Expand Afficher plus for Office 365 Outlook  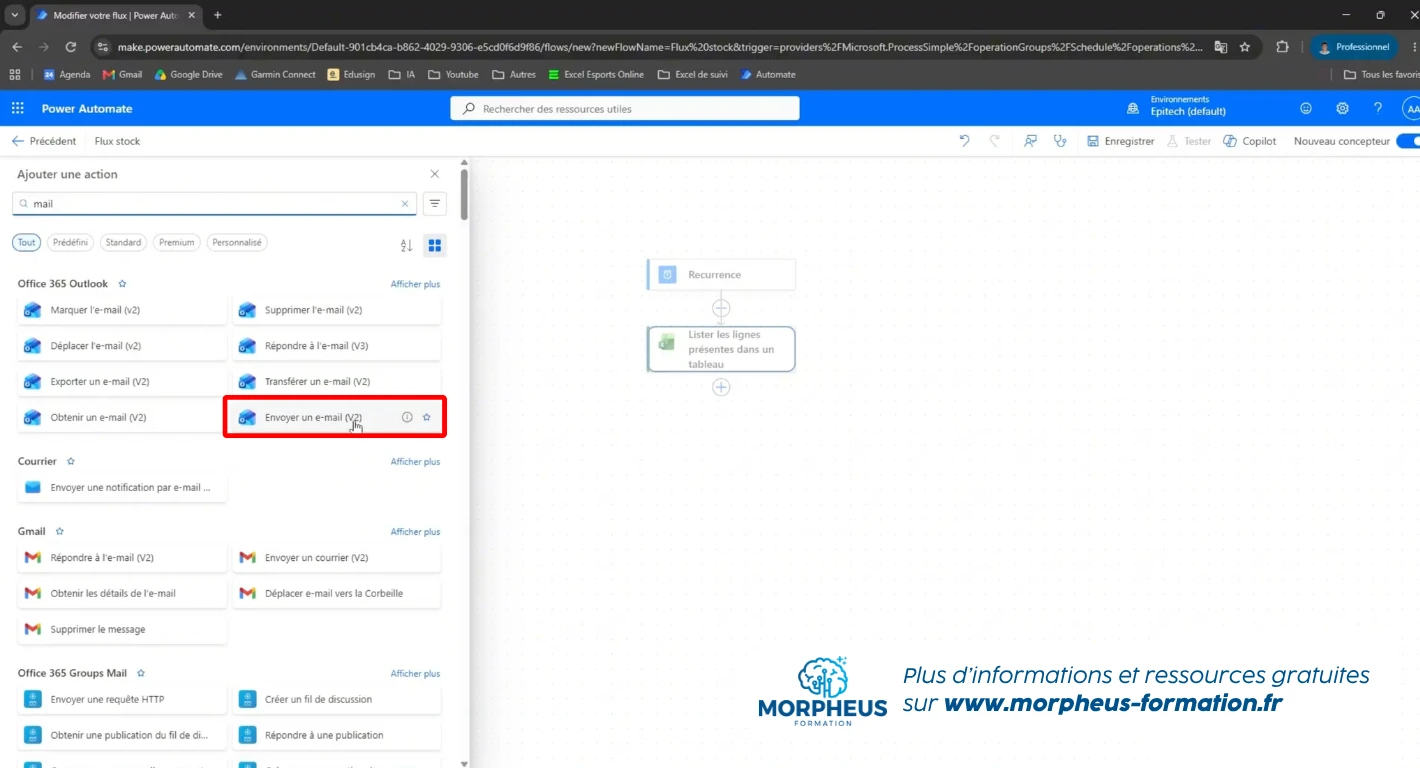[x=415, y=284]
